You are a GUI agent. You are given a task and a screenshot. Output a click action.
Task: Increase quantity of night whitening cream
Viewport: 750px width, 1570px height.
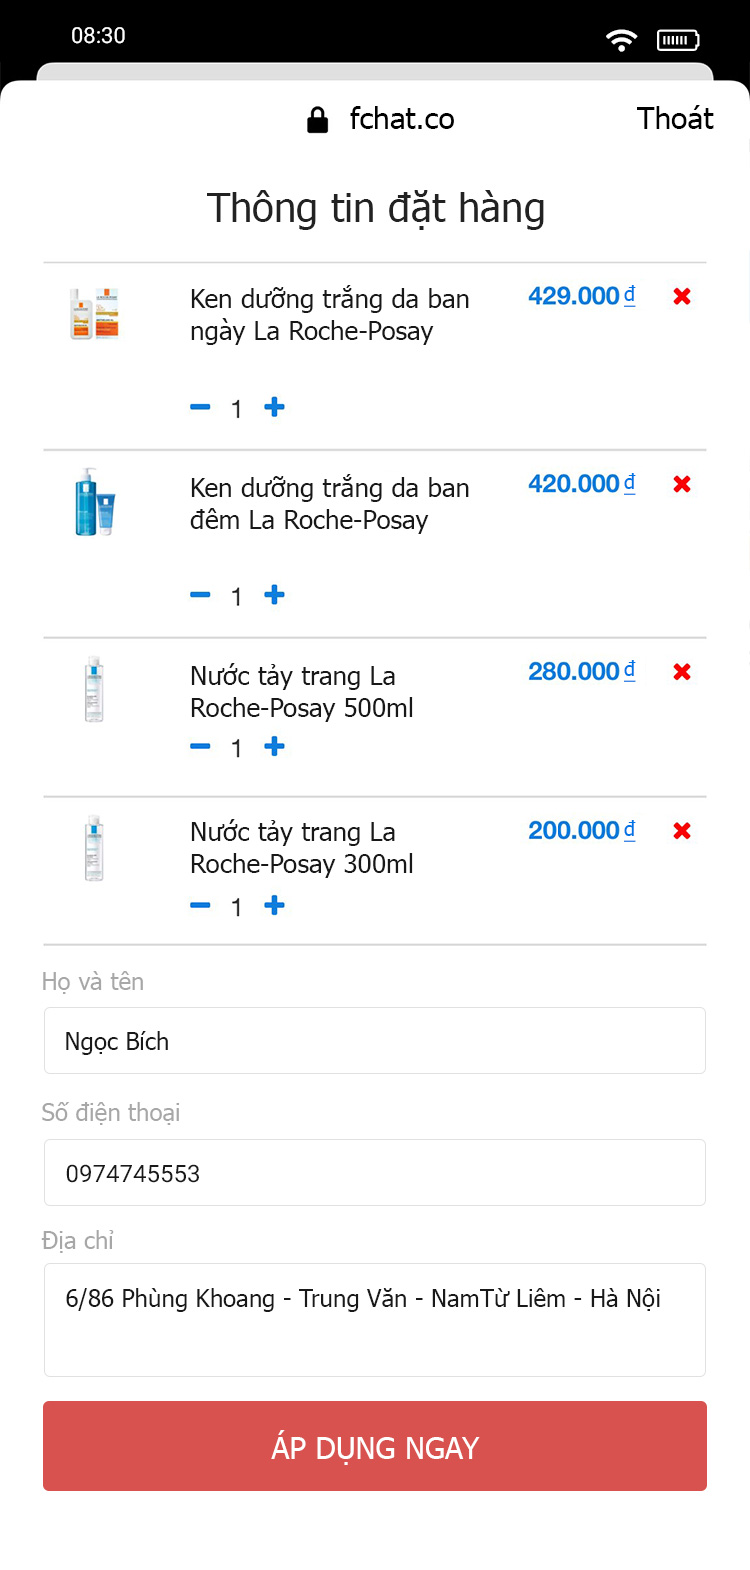[274, 595]
